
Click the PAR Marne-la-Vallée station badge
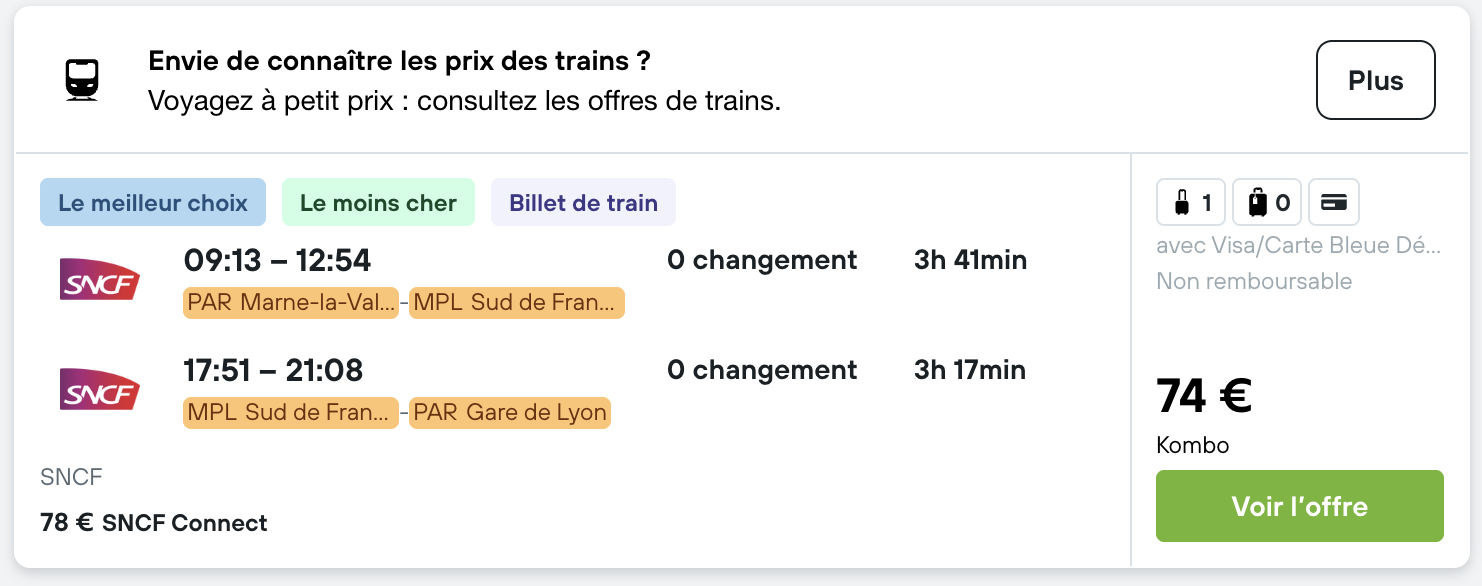[291, 303]
